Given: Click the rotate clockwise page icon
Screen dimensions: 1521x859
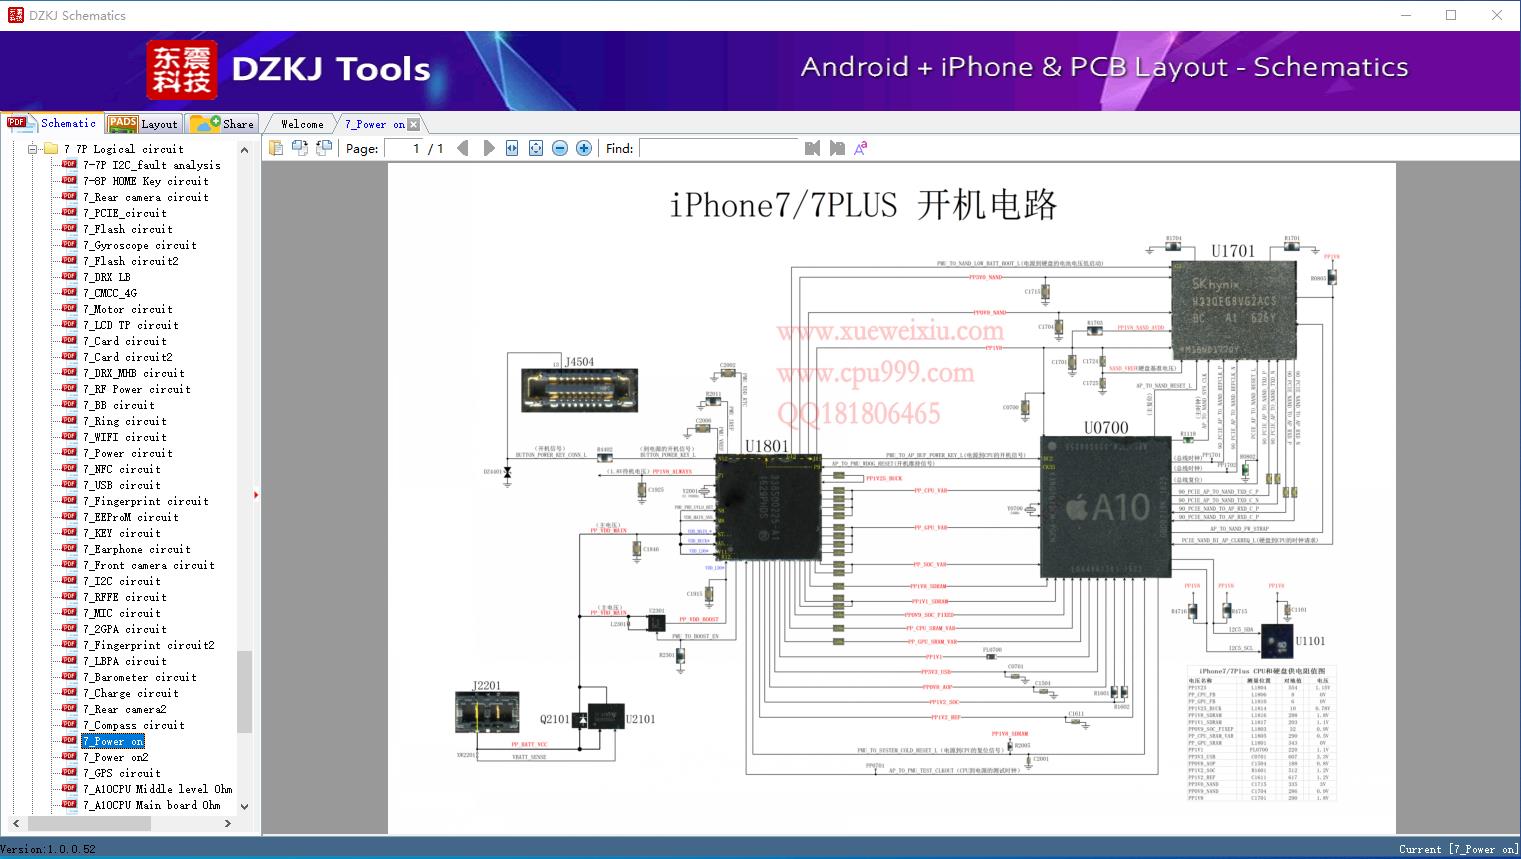Looking at the screenshot, I should [324, 148].
